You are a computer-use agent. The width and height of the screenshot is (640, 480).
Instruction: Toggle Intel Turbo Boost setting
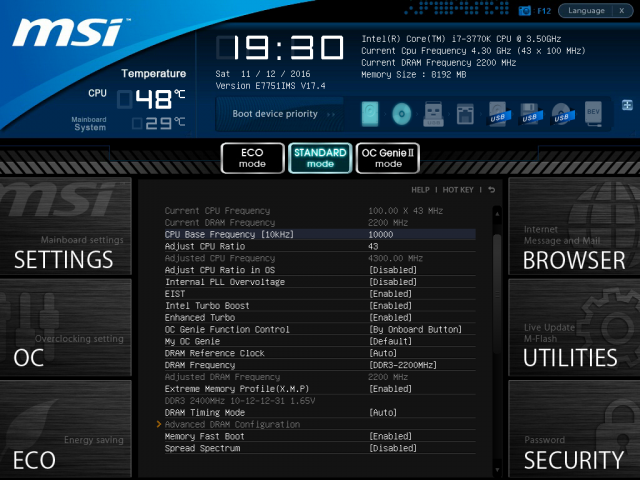point(390,305)
